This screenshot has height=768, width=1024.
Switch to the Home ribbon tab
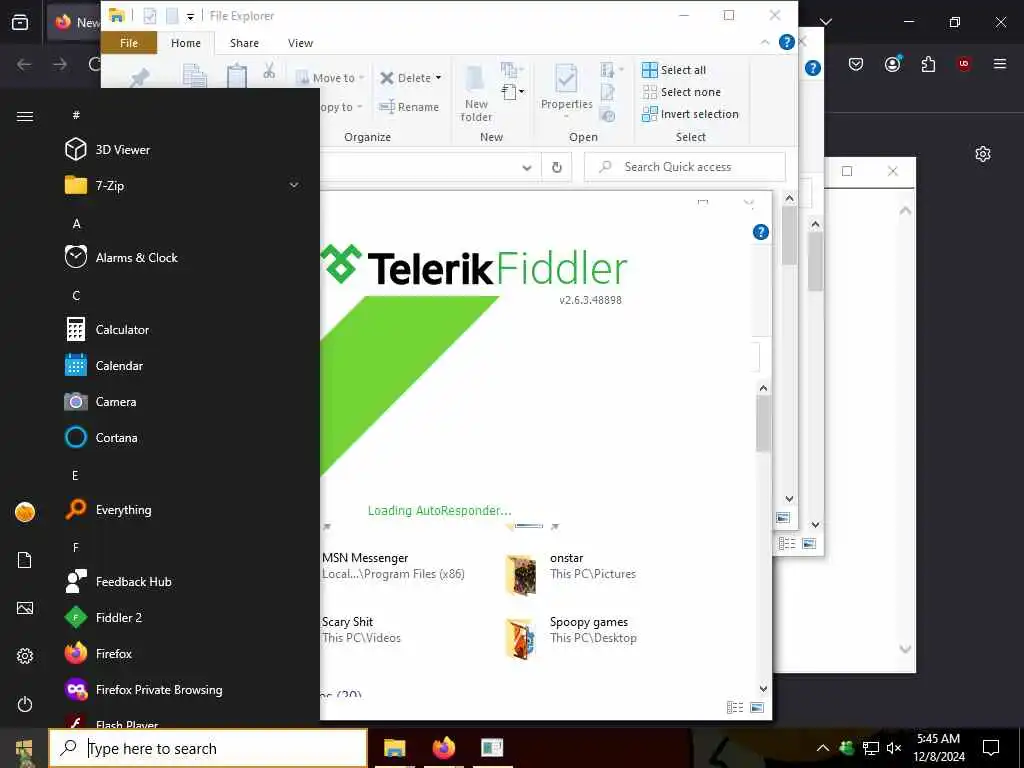click(x=185, y=42)
